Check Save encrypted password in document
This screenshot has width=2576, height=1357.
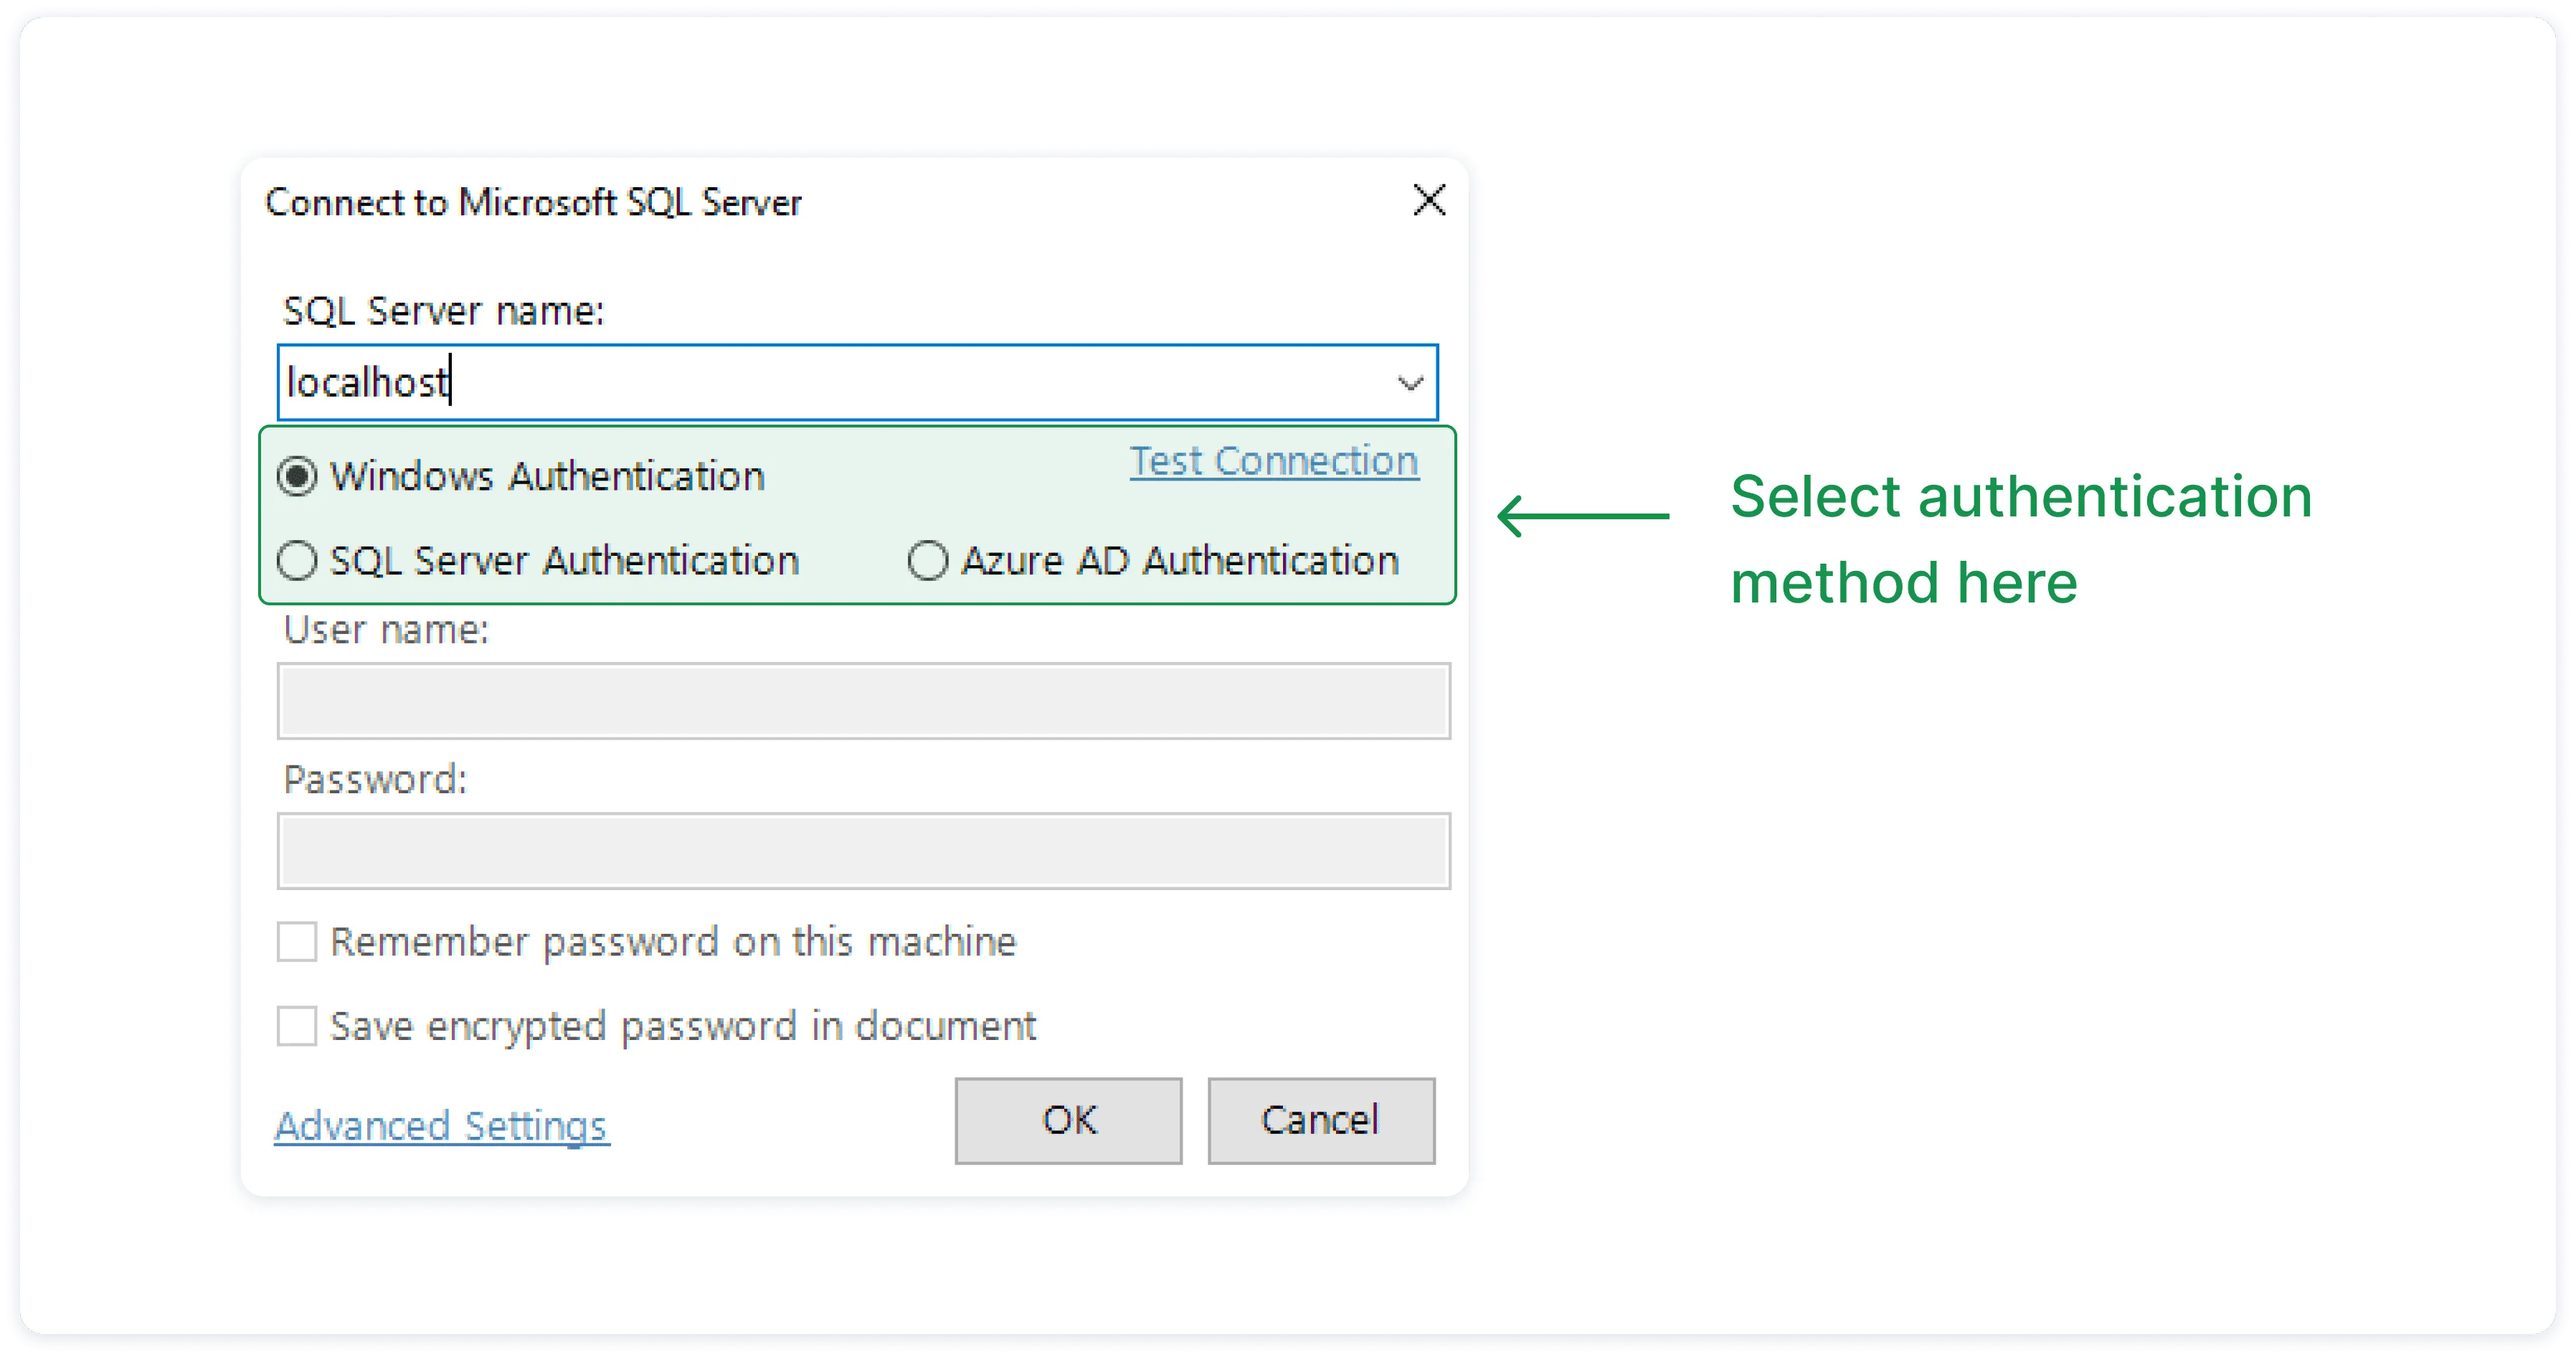297,1026
